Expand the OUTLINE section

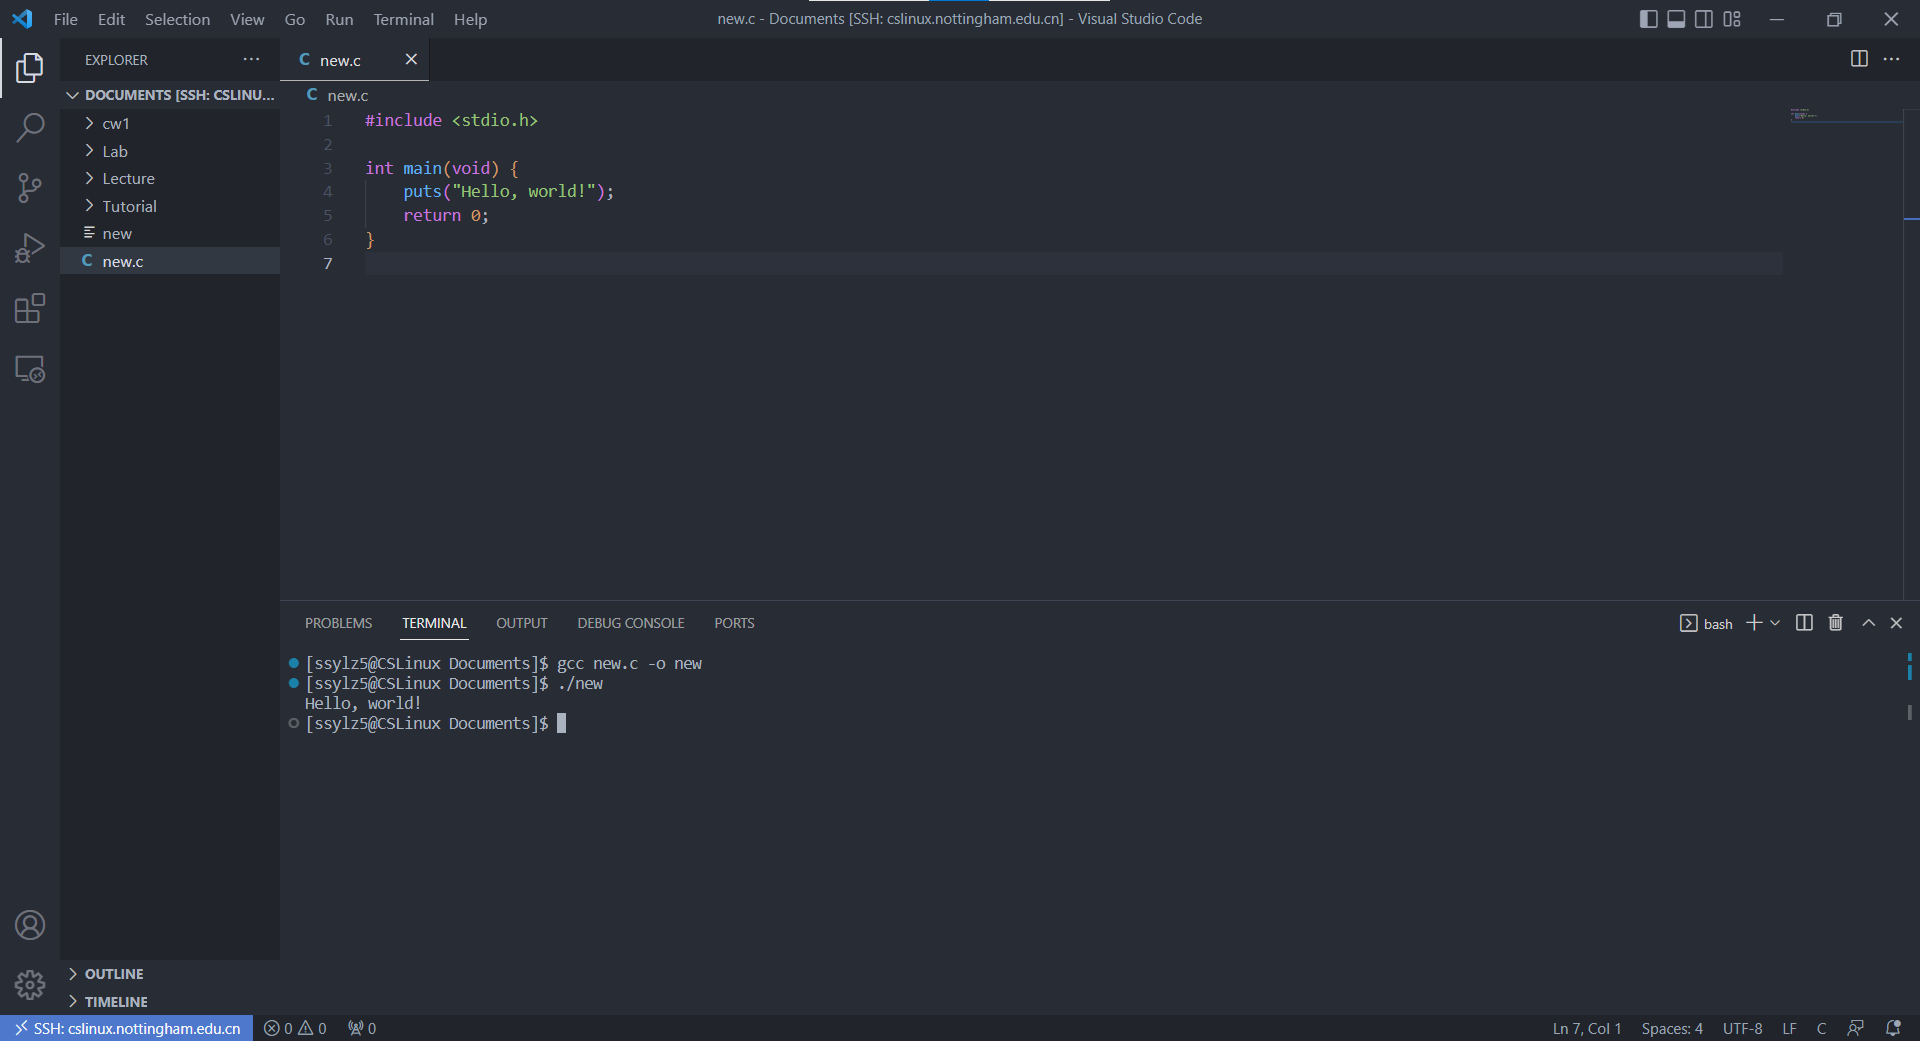click(170, 974)
